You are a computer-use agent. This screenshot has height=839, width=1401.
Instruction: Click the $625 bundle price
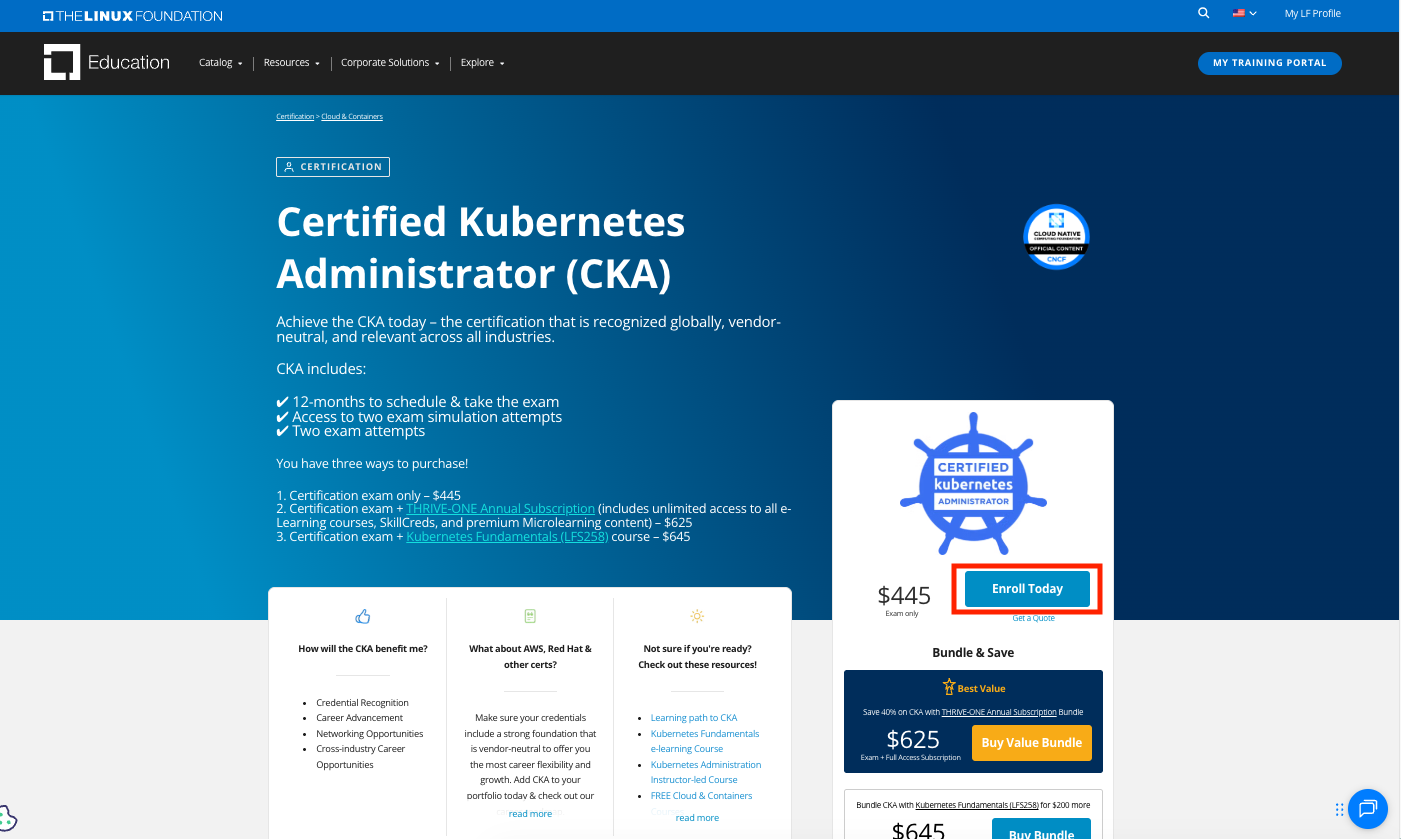(913, 740)
